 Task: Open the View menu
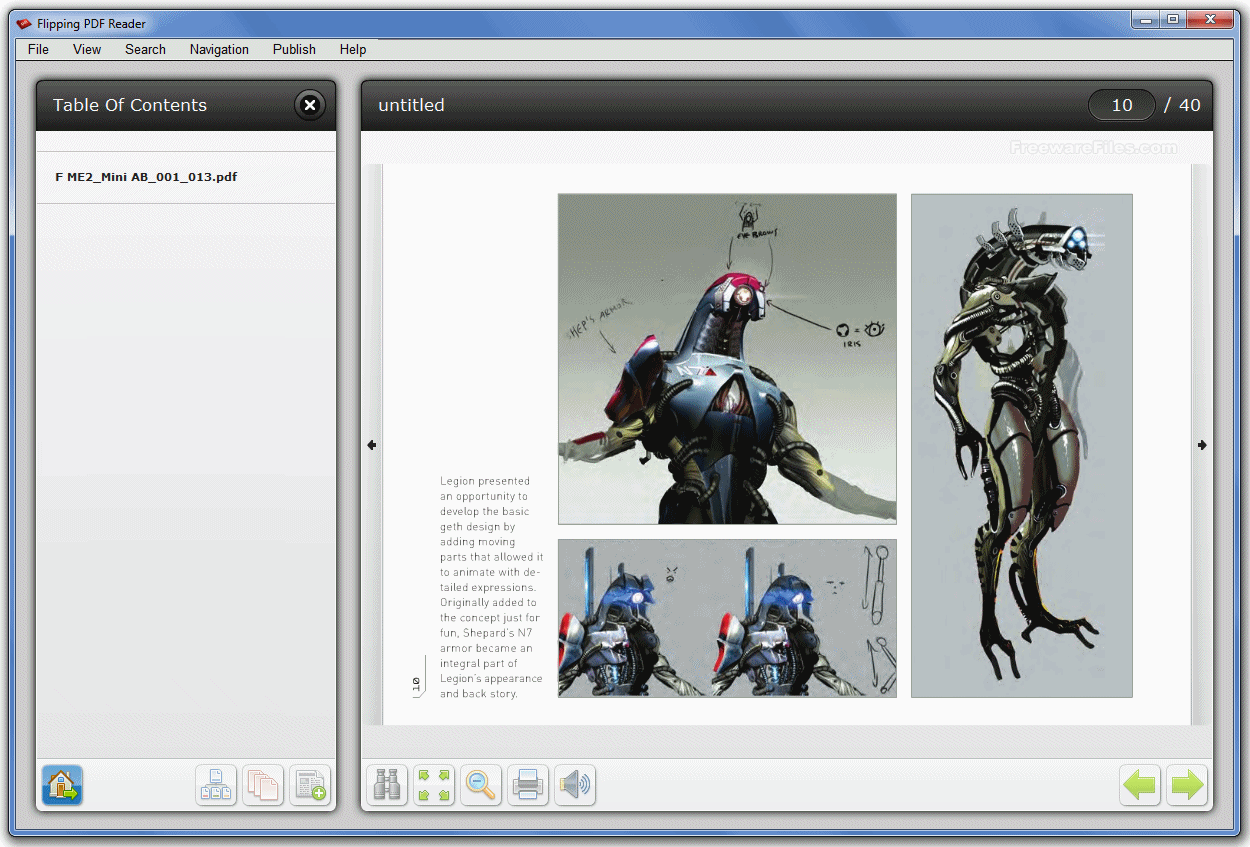(x=87, y=49)
